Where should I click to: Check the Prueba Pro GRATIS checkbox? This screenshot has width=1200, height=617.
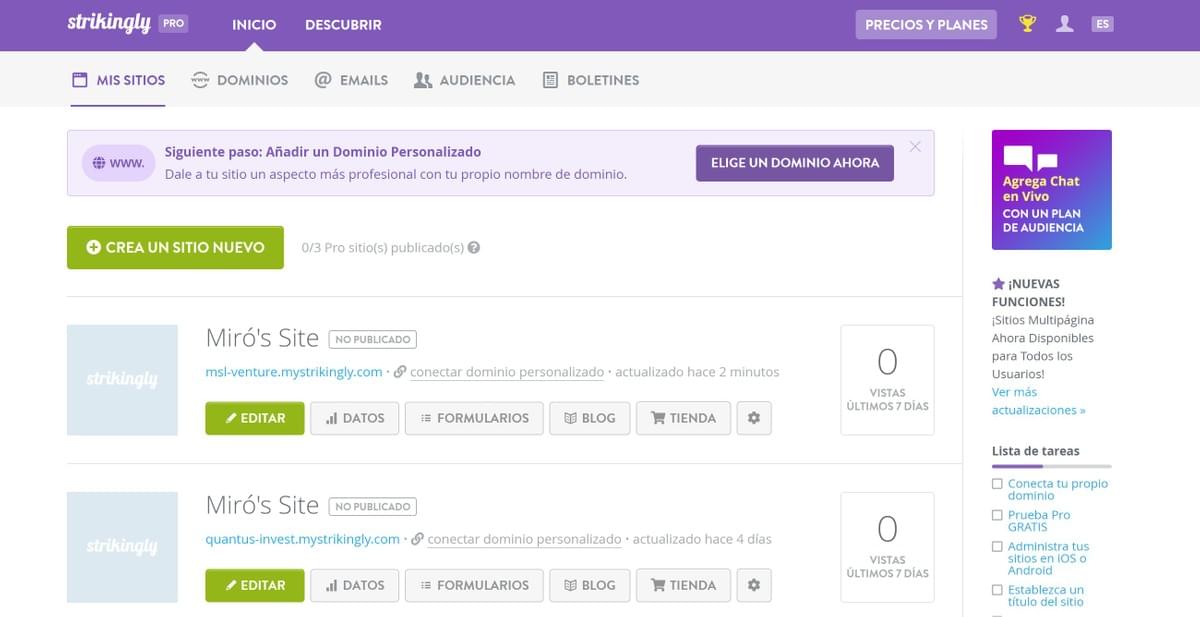tap(997, 515)
